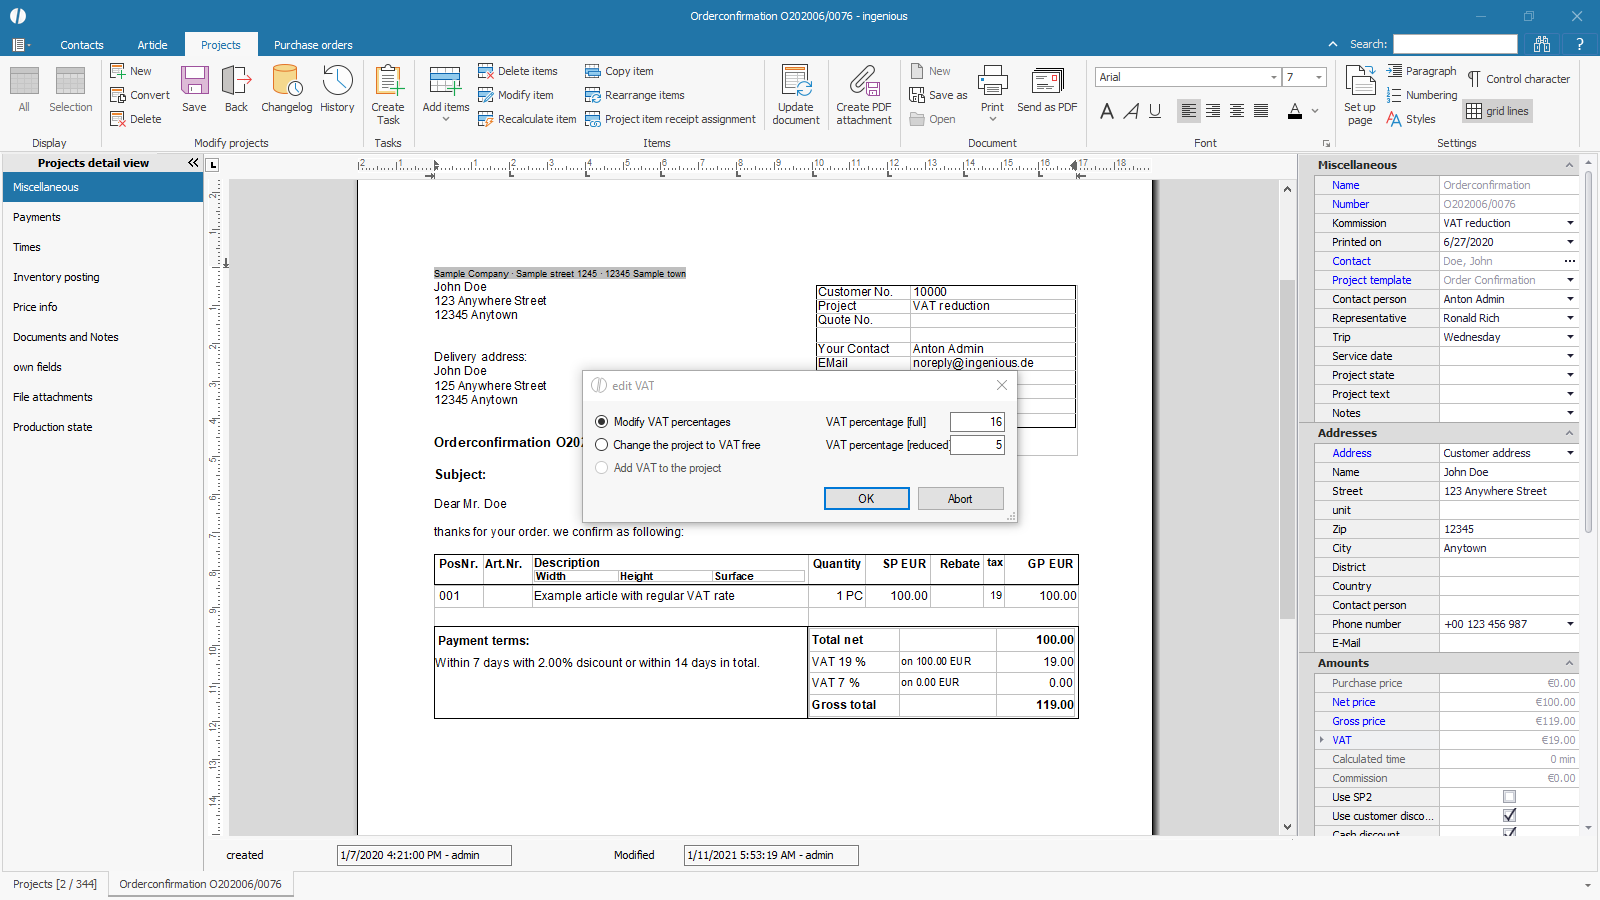
Task: Switch to the Purchase orders tab
Action: [313, 45]
